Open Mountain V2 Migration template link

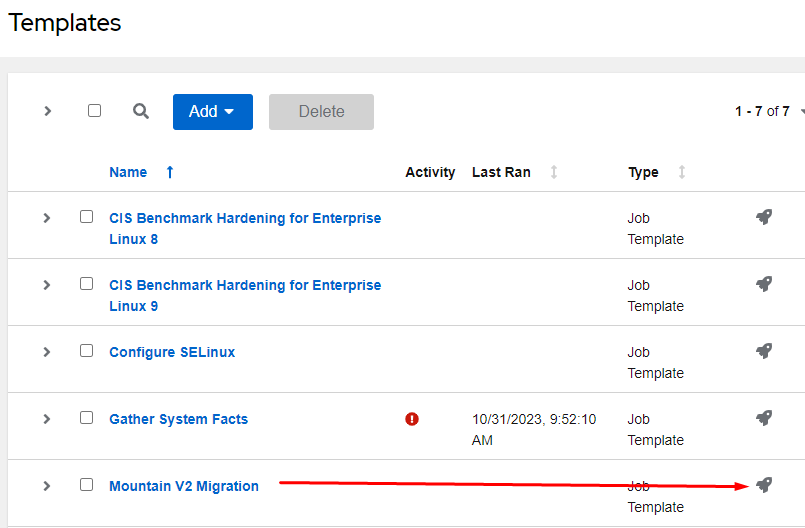[184, 486]
